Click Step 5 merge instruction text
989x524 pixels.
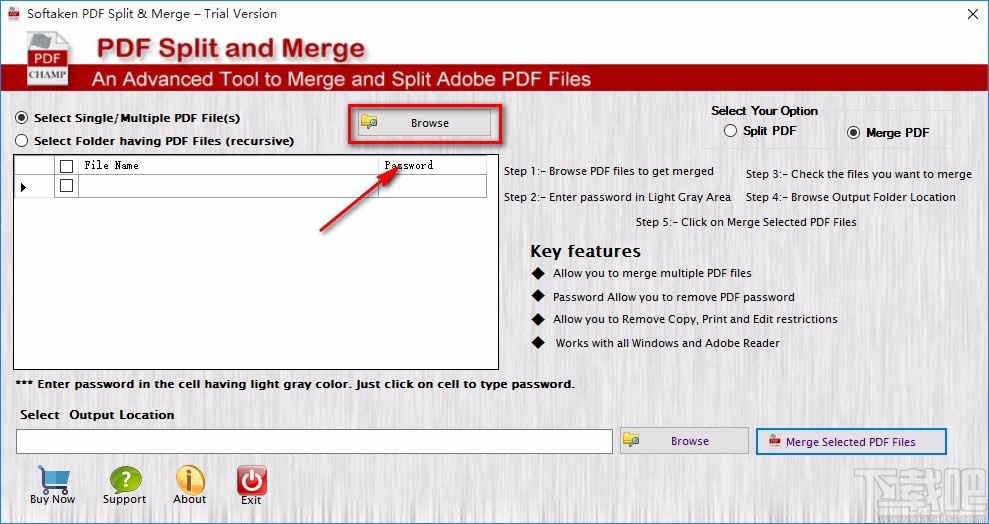coord(746,222)
